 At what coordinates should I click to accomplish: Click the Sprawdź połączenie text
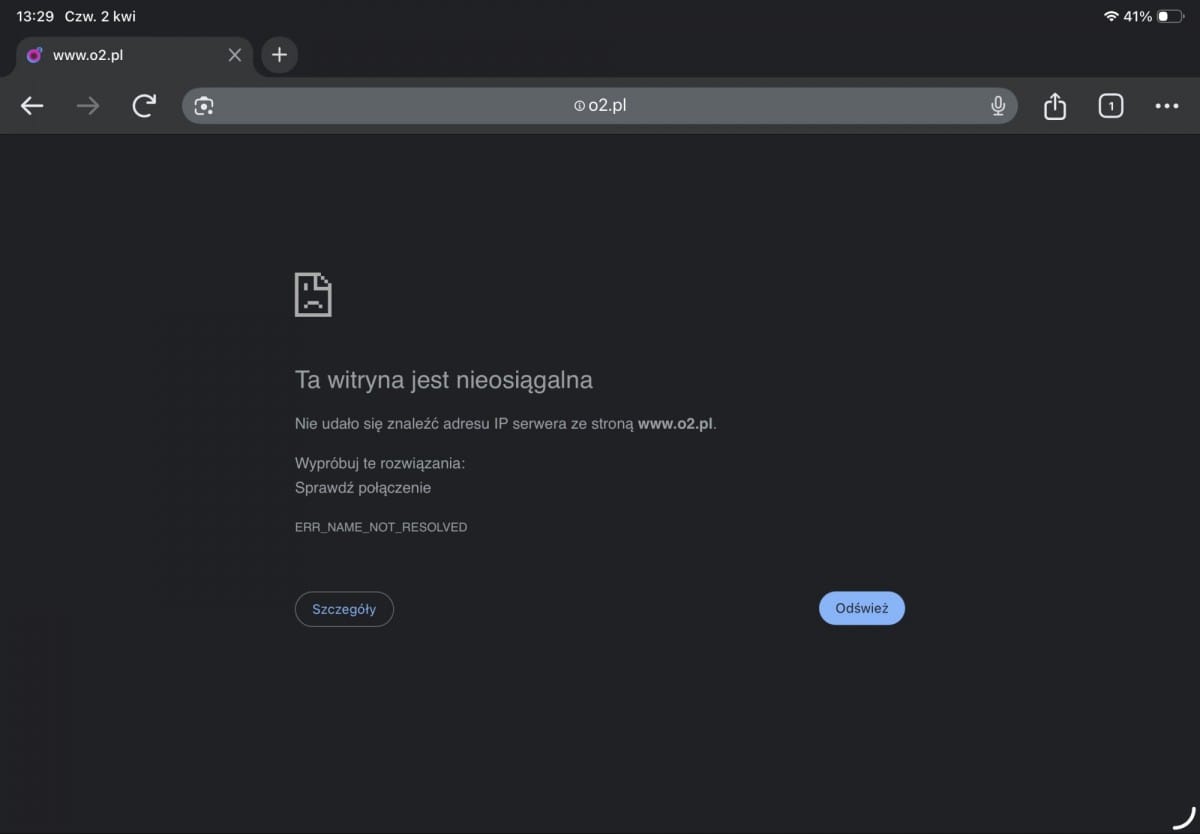point(363,488)
